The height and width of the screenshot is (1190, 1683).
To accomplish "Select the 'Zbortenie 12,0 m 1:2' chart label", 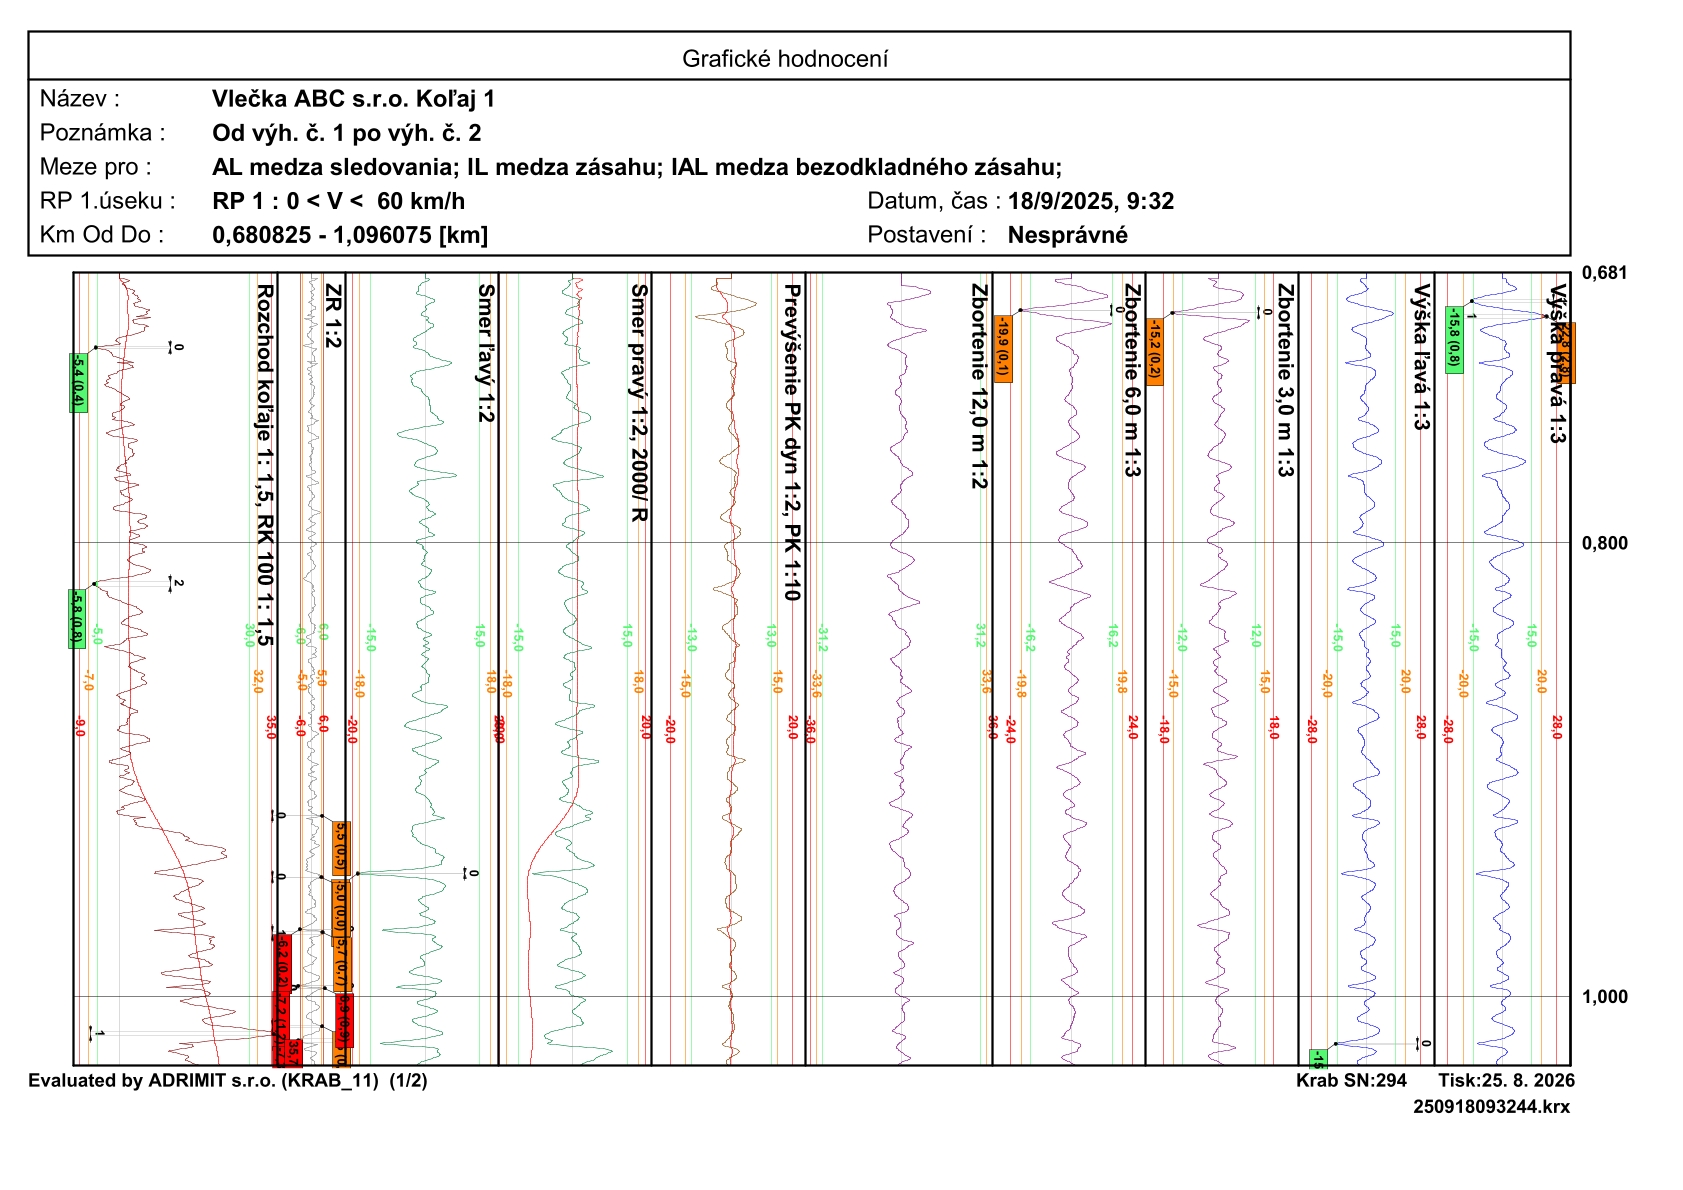I will [979, 386].
